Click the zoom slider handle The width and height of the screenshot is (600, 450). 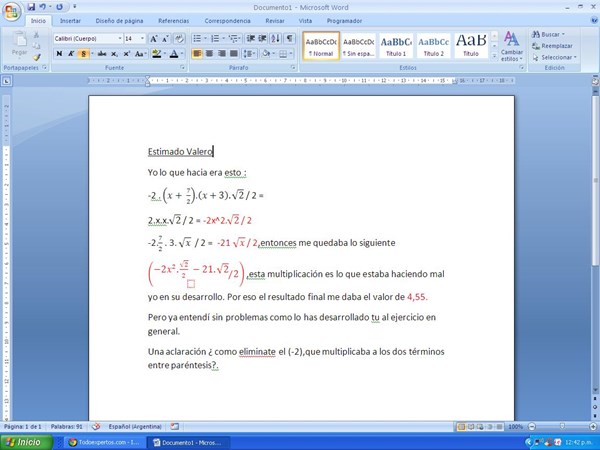tap(562, 426)
